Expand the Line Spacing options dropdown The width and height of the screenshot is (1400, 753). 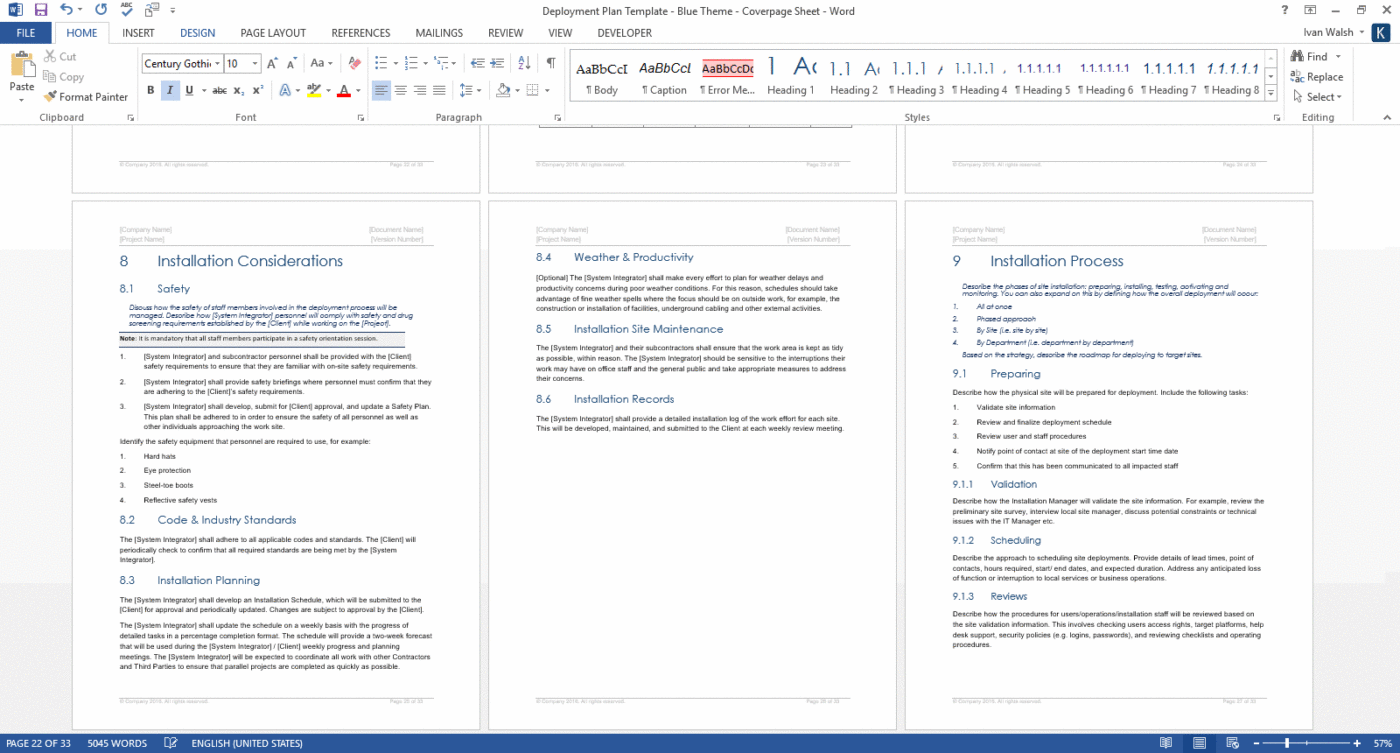(x=478, y=90)
